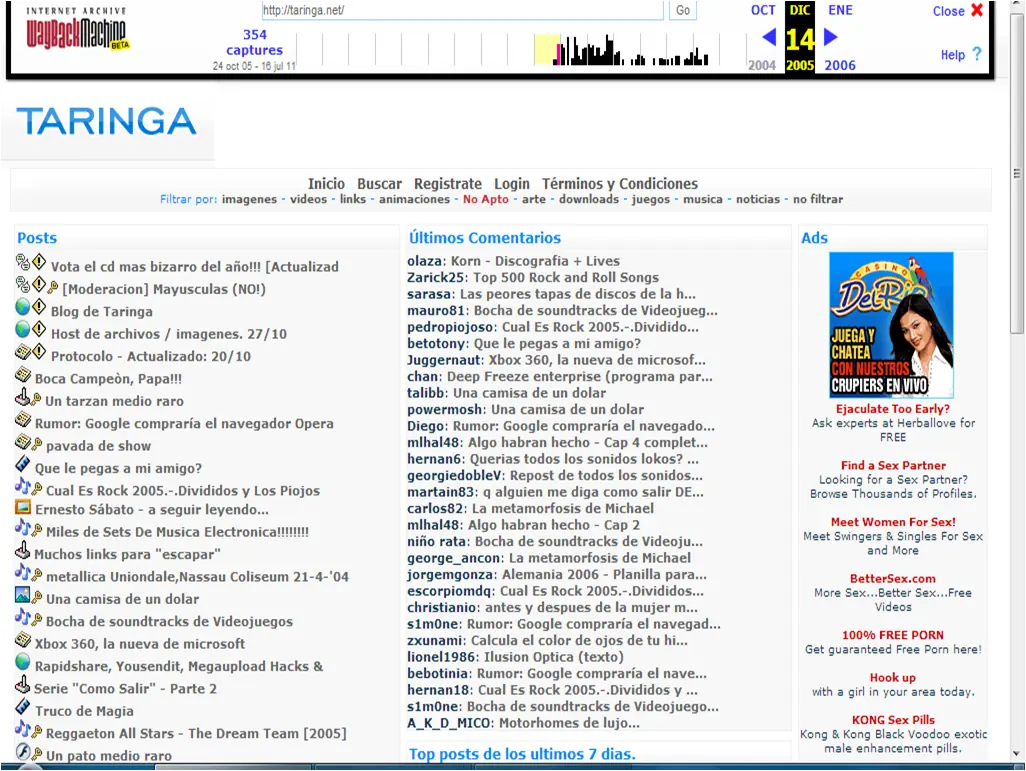Viewport: 1026px width, 771px height.
Task: Jump to year 2004 capture
Action: click(x=762, y=65)
